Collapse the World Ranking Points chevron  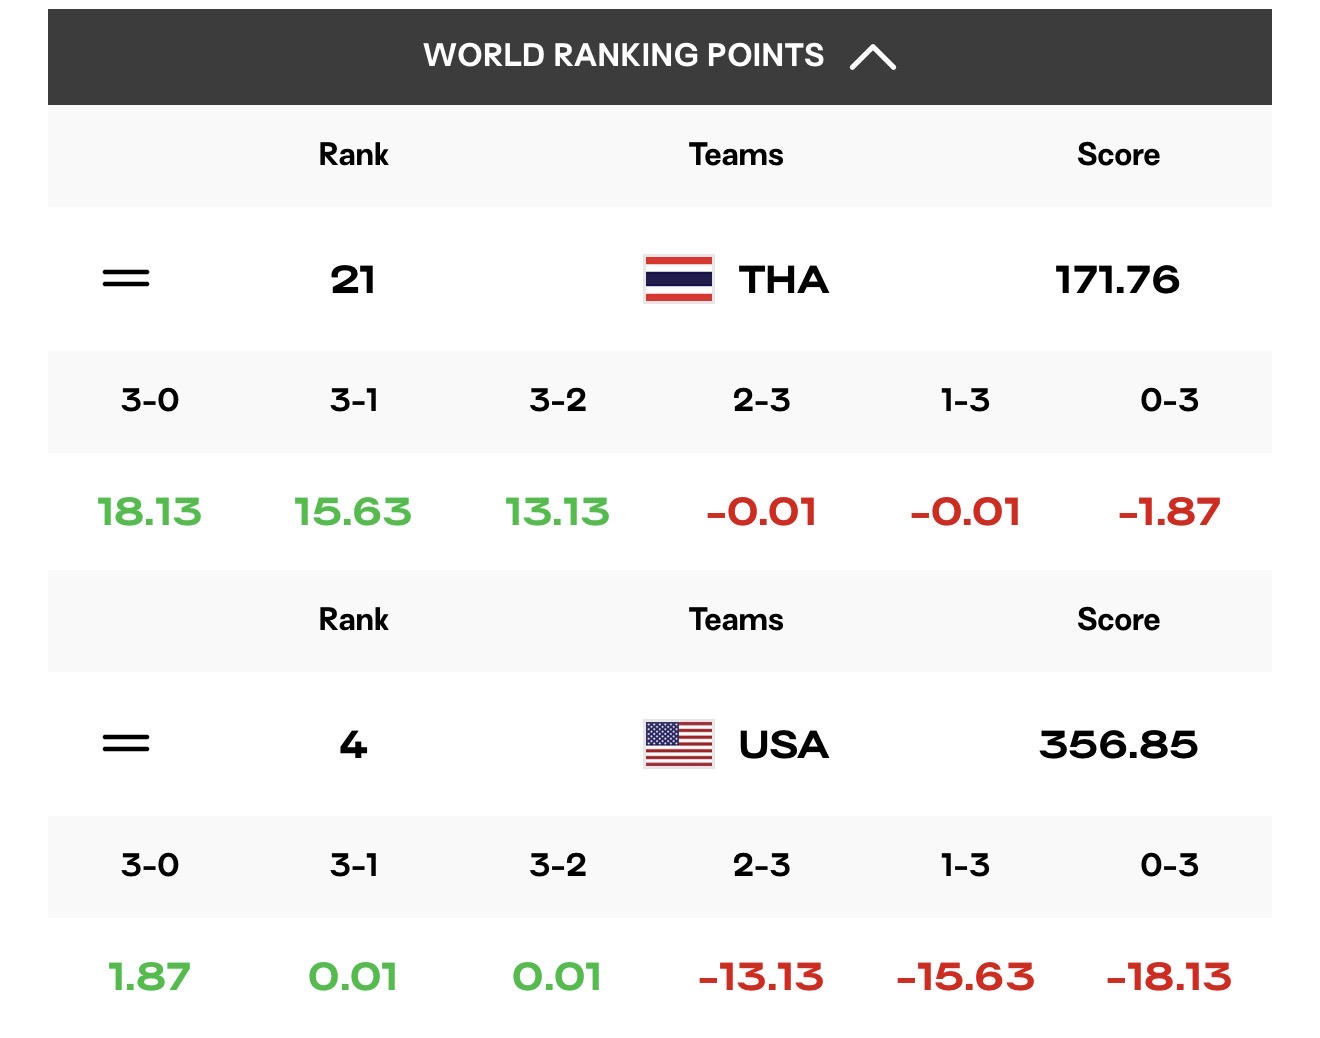(872, 57)
